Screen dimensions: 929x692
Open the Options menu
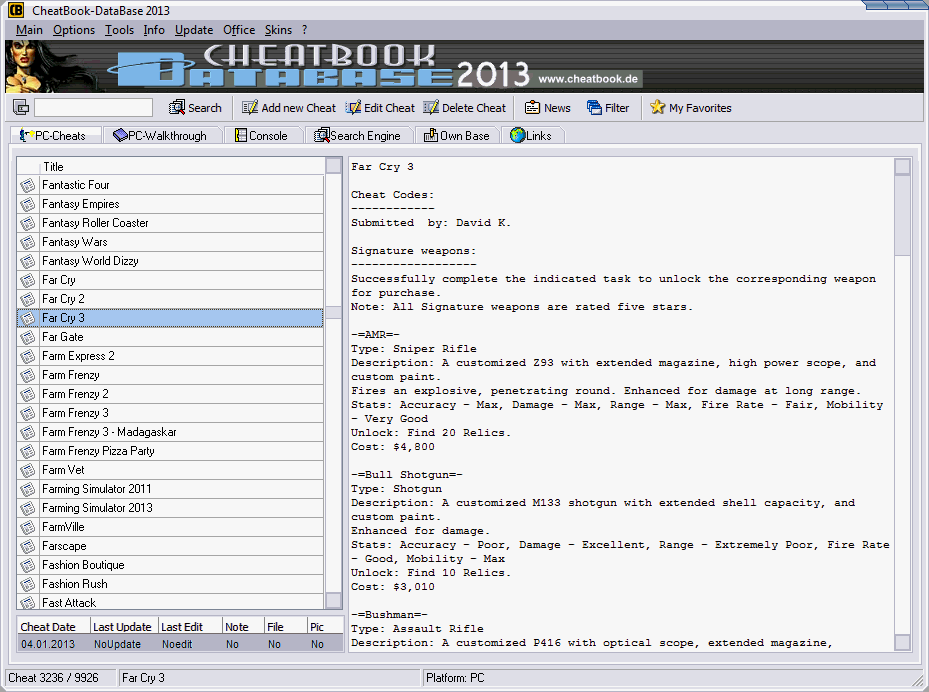pyautogui.click(x=74, y=30)
